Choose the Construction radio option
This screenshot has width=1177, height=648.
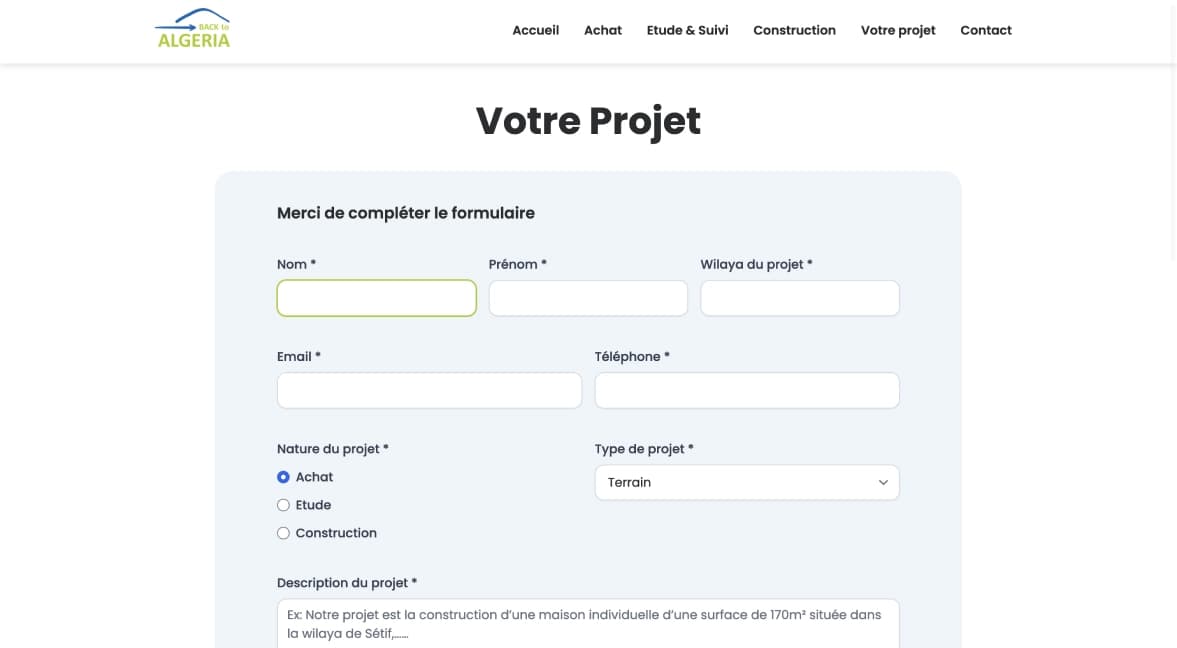point(283,533)
